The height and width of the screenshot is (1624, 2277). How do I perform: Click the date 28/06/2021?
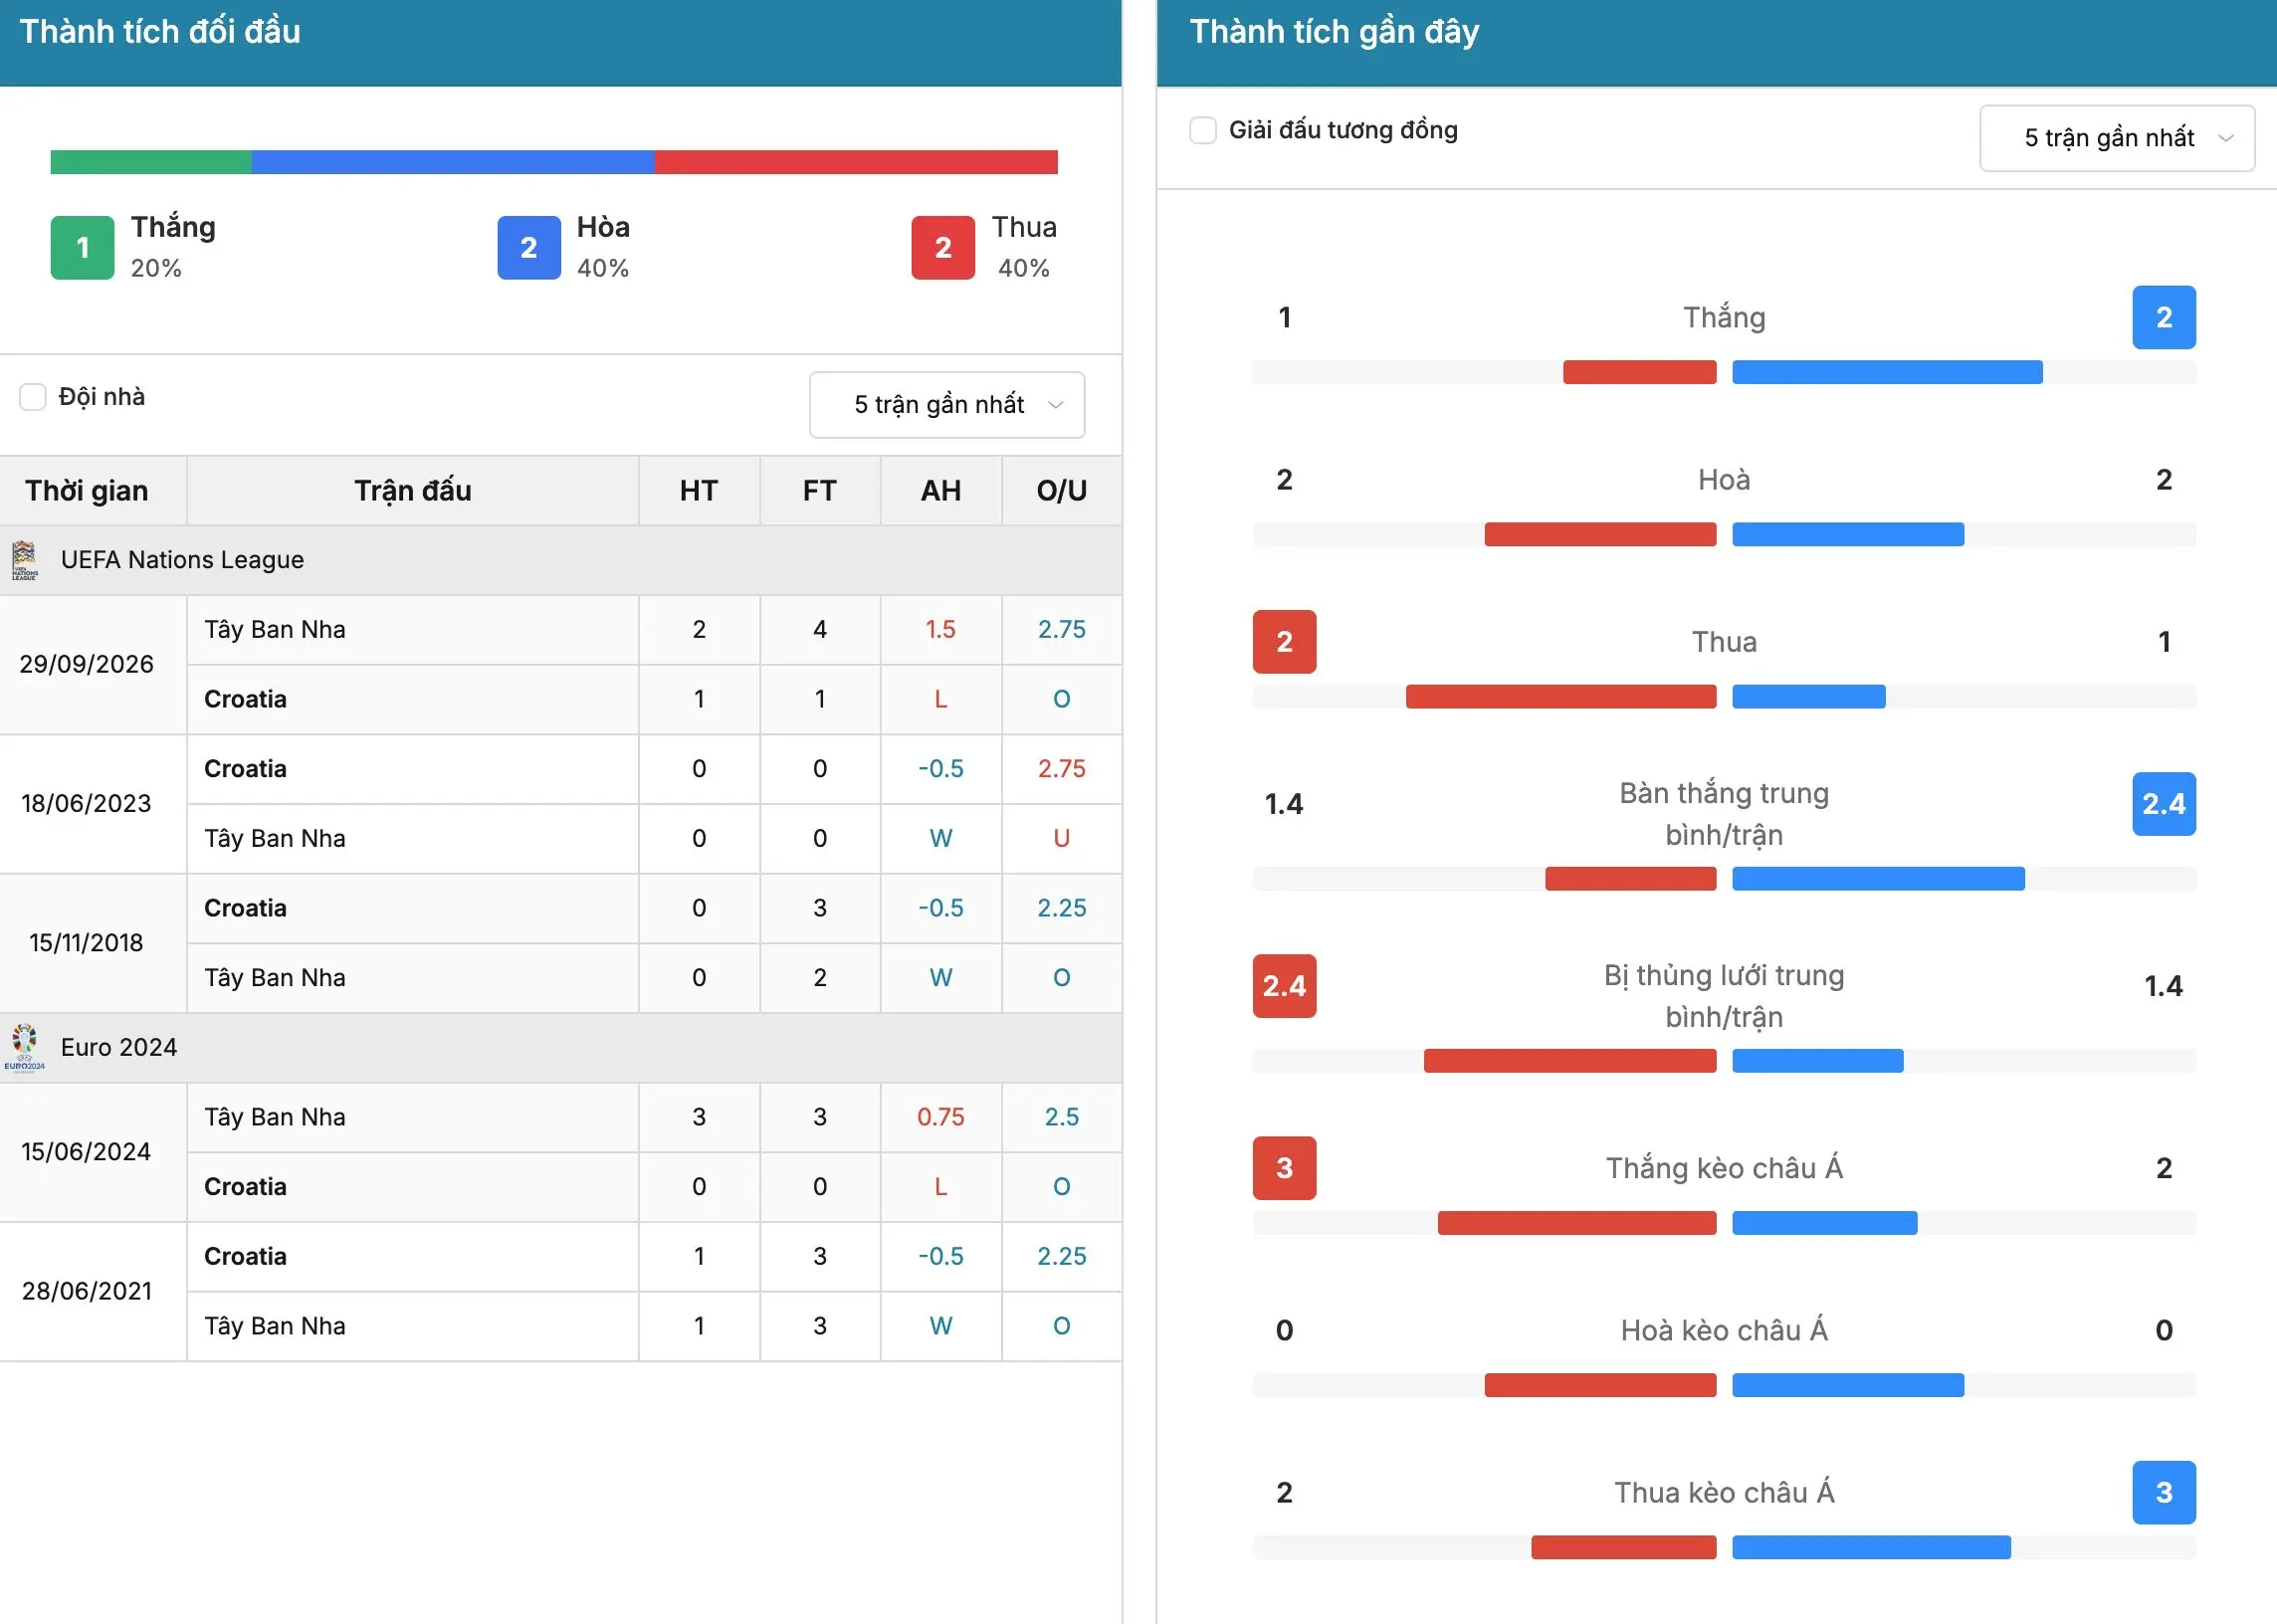87,1291
